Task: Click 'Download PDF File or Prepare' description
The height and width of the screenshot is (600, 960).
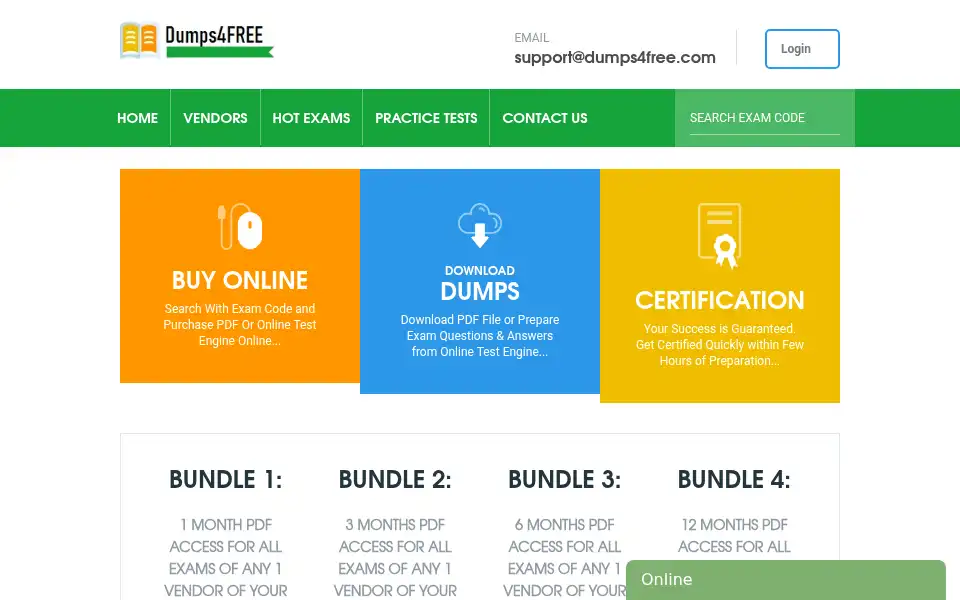Action: point(480,336)
